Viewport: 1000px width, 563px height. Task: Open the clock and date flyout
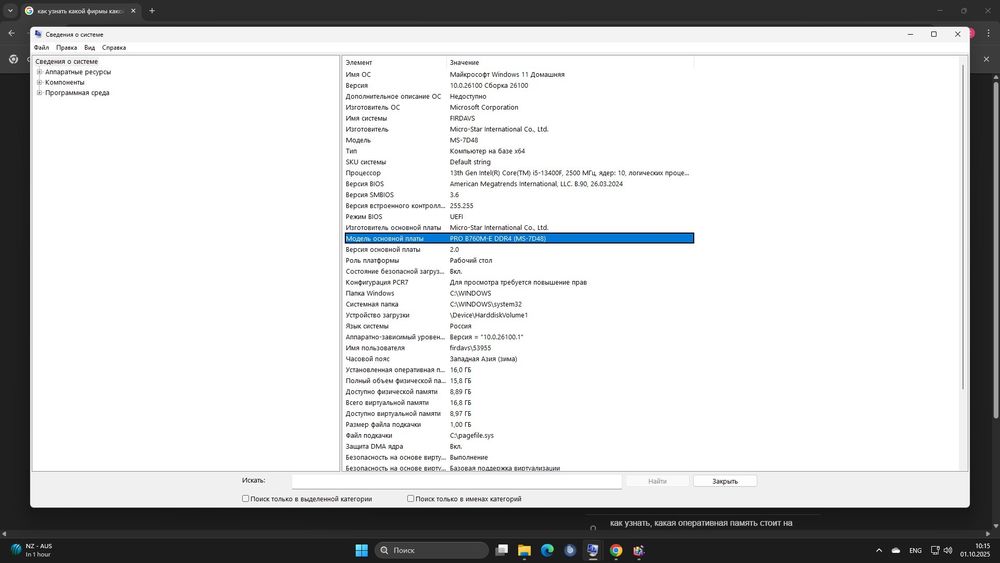click(x=975, y=550)
